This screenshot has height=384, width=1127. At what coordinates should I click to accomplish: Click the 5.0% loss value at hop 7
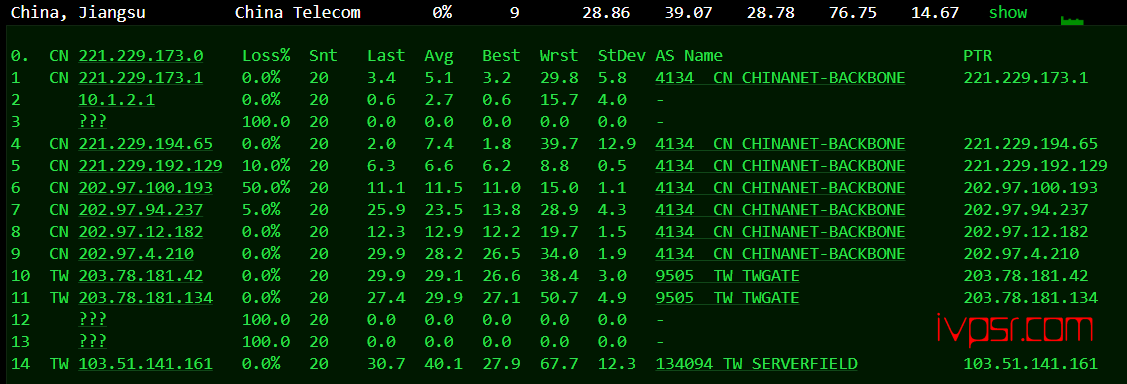[261, 210]
